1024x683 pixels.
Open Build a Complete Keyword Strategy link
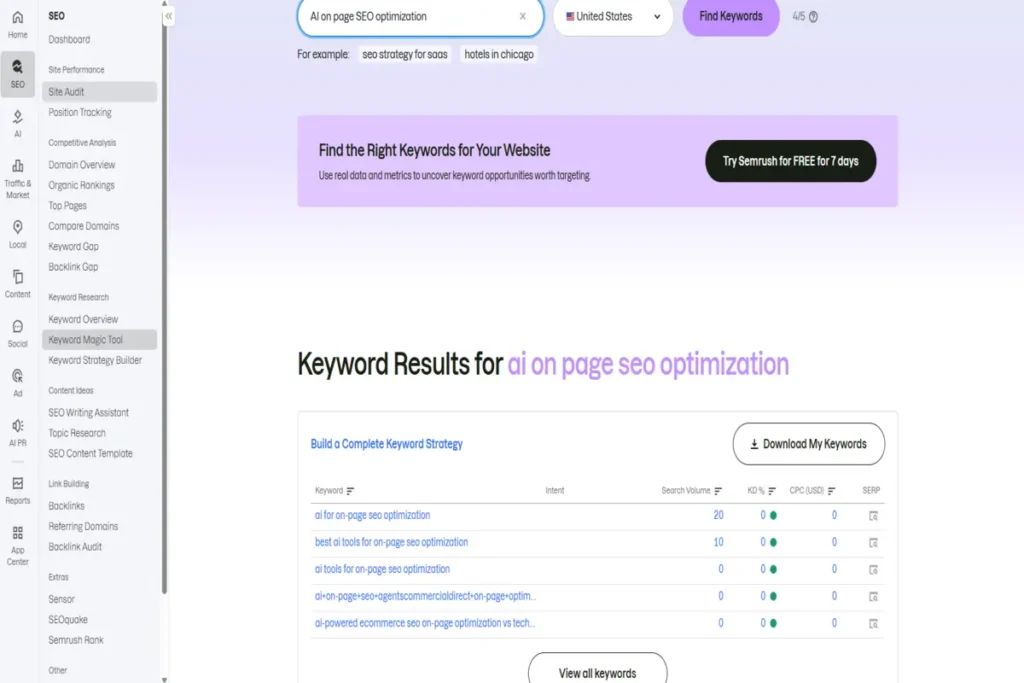coord(386,444)
